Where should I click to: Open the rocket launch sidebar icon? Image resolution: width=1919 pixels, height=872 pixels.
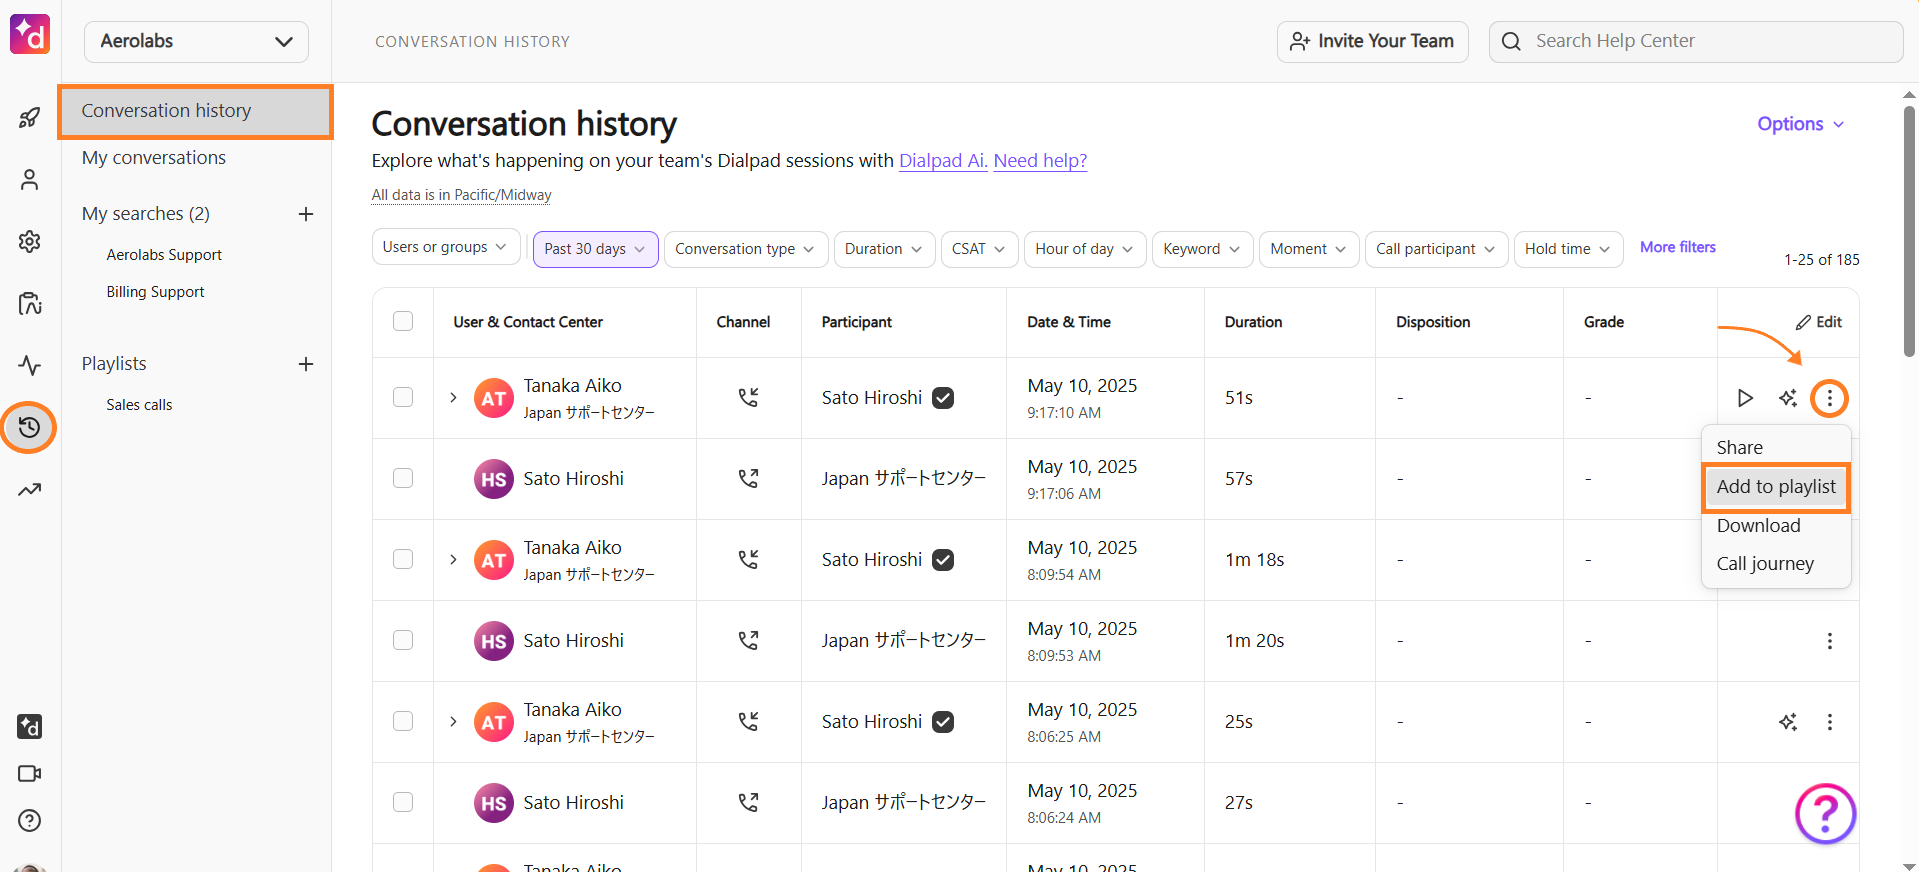coord(30,118)
